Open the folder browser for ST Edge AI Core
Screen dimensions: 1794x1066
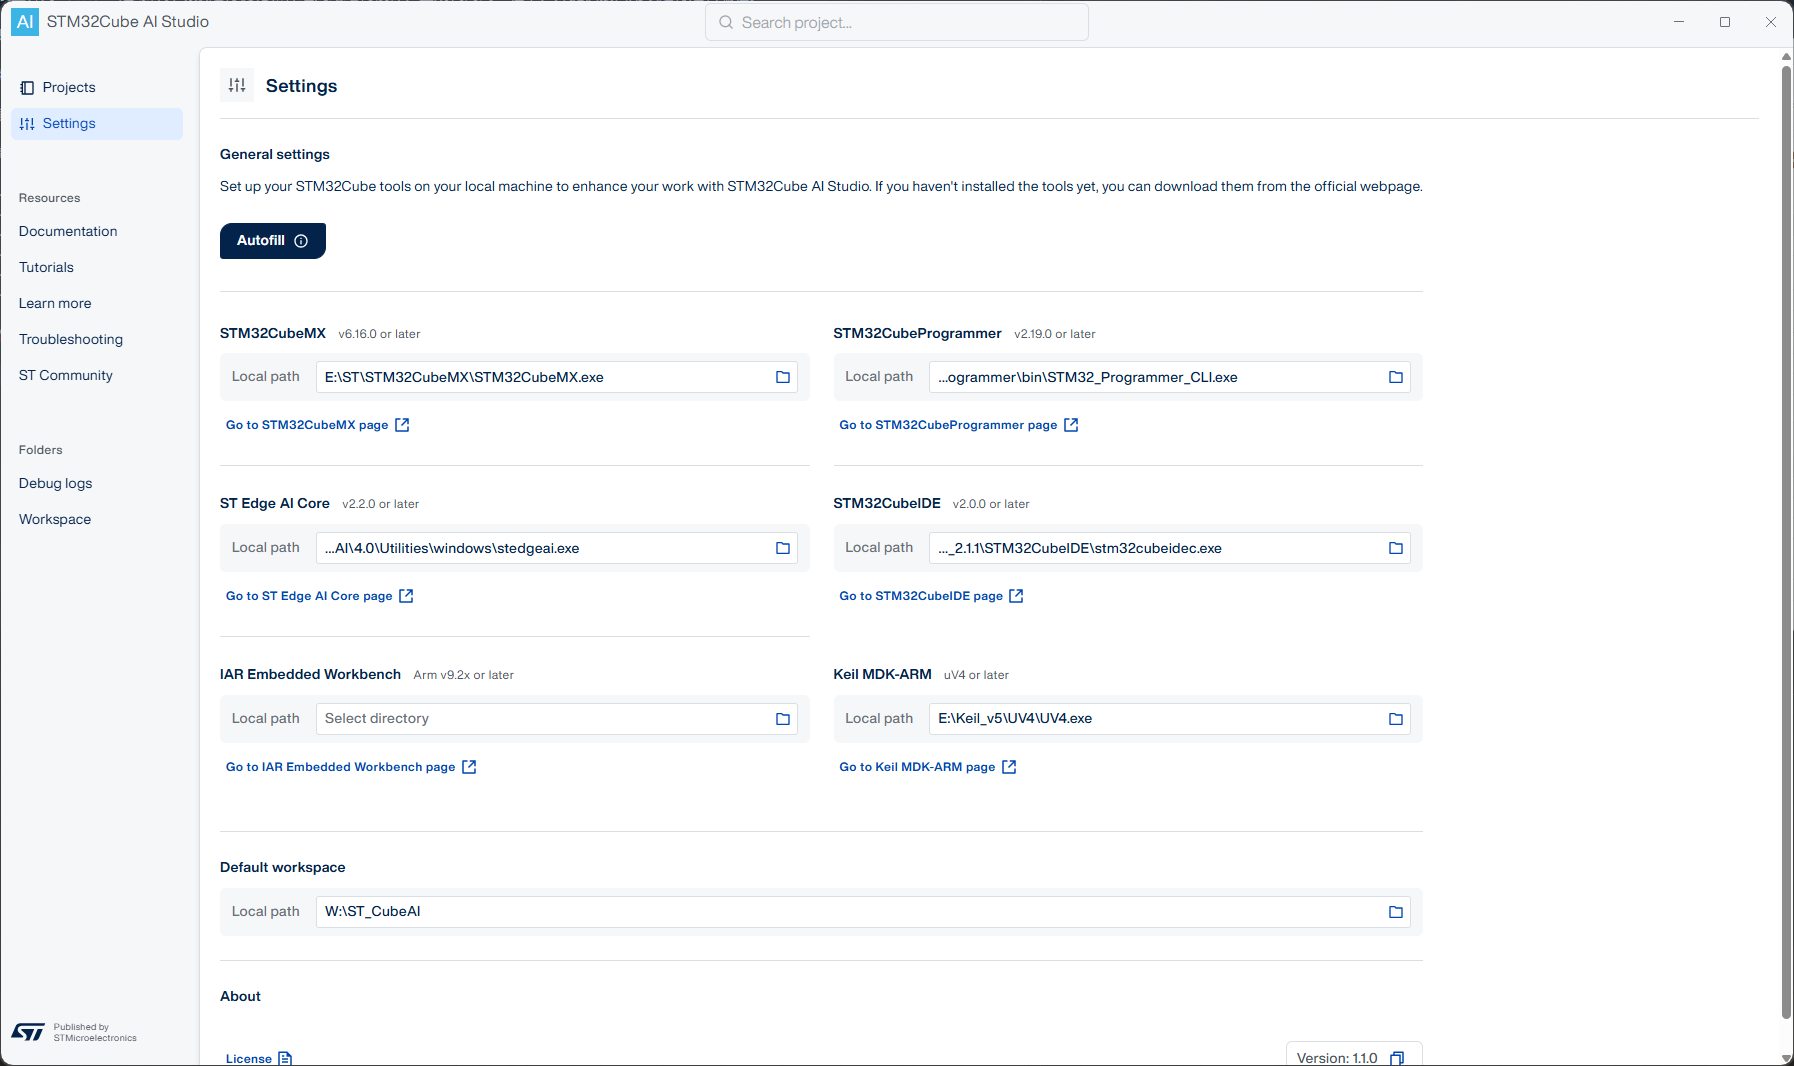[x=783, y=548]
